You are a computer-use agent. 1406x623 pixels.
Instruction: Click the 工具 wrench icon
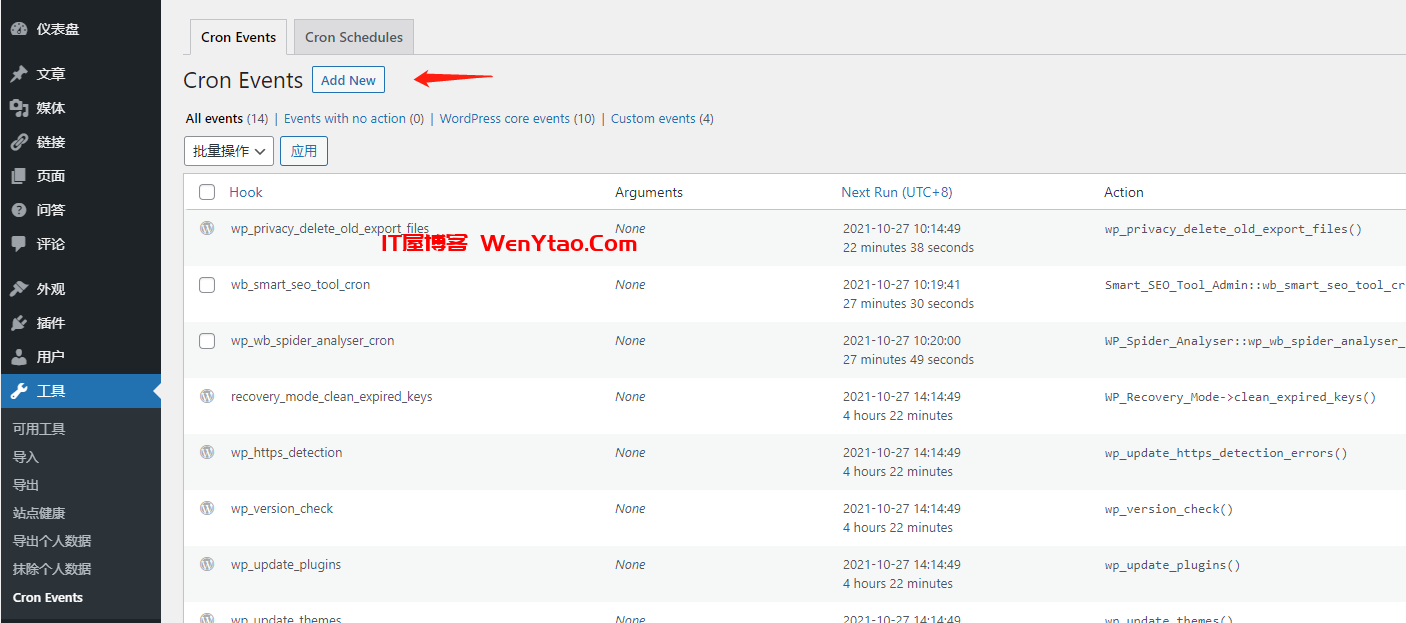[x=19, y=391]
